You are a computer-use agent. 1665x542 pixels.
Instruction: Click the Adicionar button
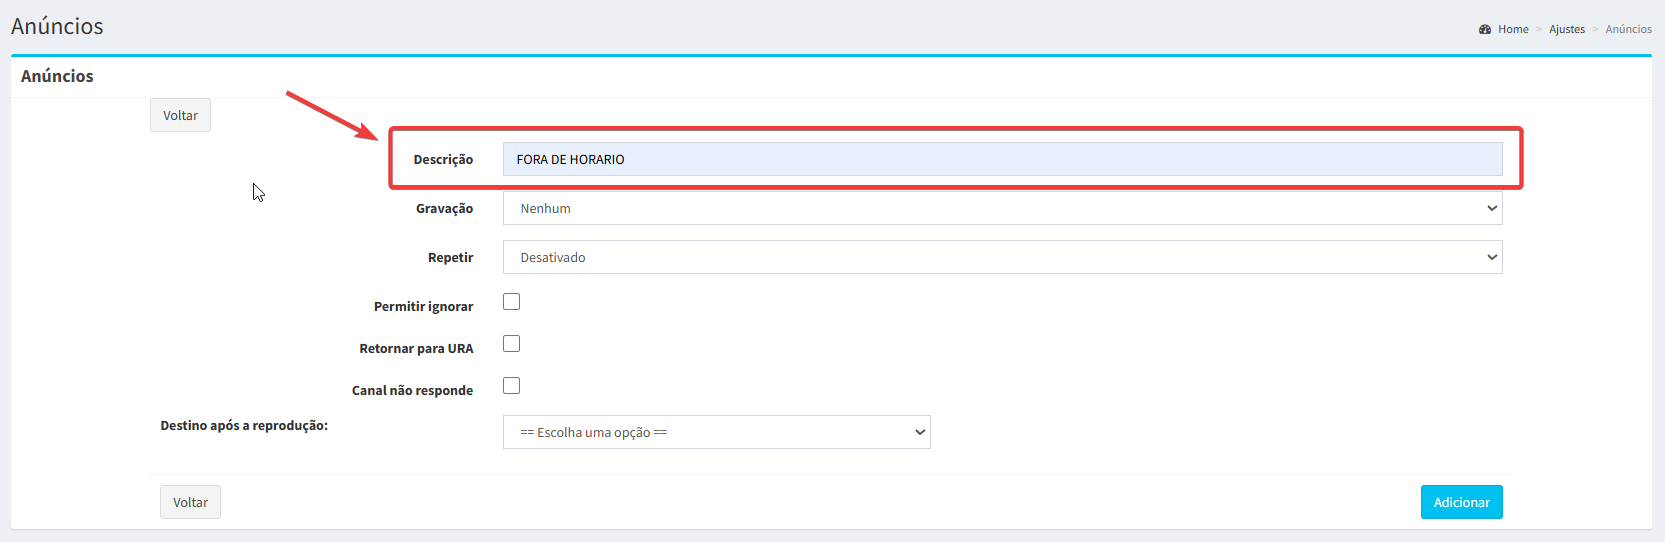pyautogui.click(x=1461, y=502)
